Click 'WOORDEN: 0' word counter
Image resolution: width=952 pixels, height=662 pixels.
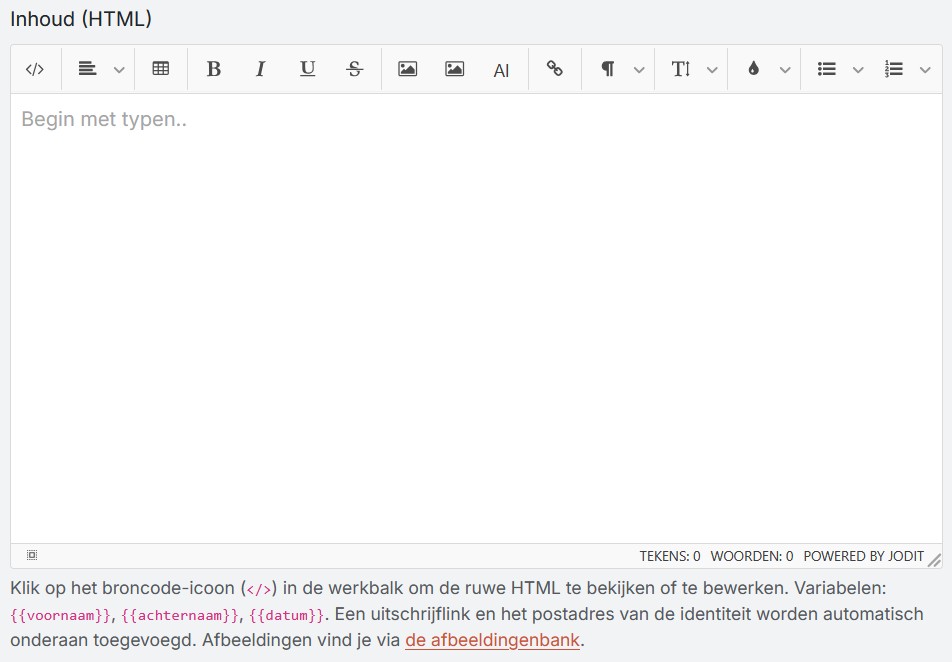tap(752, 556)
